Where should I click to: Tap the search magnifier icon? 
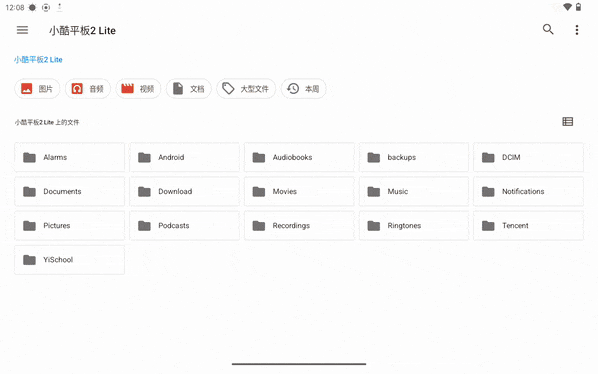pos(548,29)
